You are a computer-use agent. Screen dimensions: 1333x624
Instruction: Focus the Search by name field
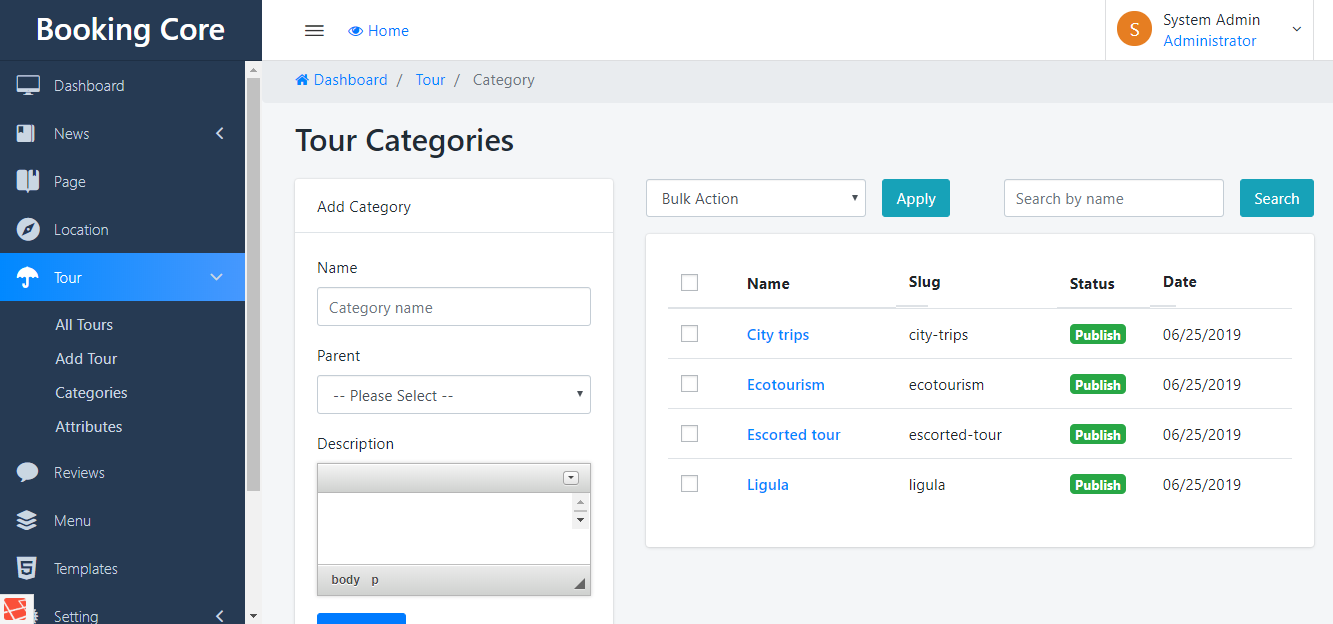[1113, 198]
